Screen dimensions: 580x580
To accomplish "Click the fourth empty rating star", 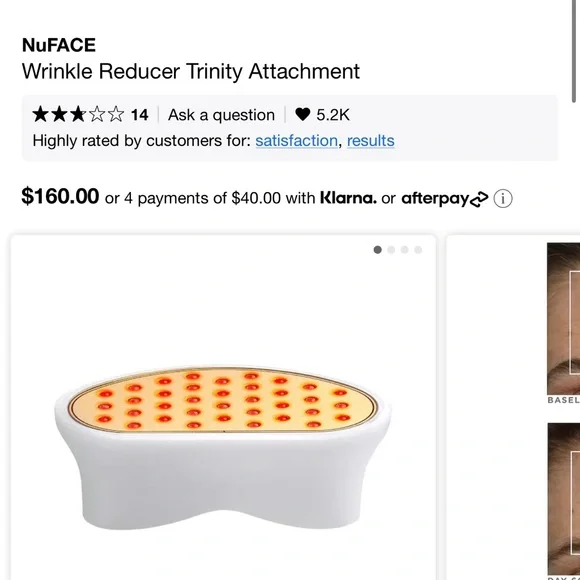I will [x=97, y=114].
